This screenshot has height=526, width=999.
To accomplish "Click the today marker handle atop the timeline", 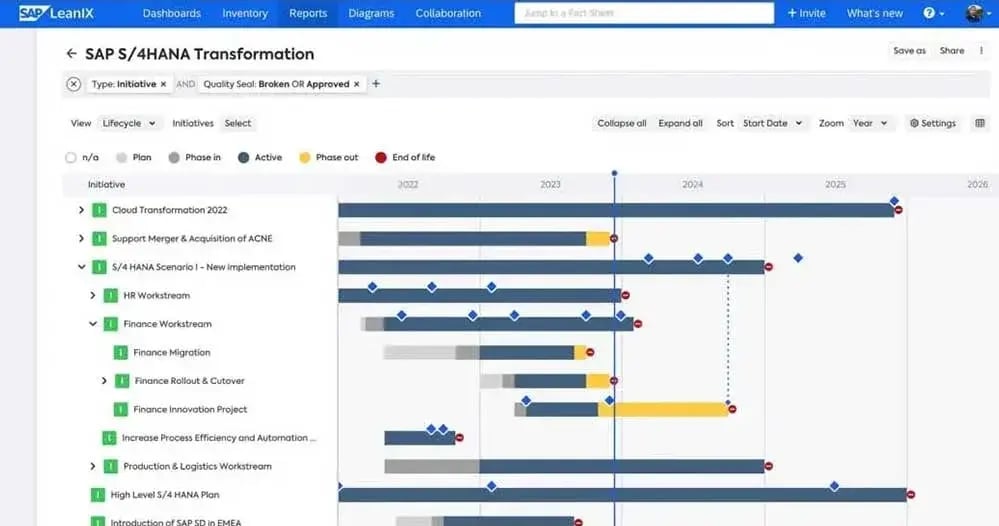I will [614, 173].
